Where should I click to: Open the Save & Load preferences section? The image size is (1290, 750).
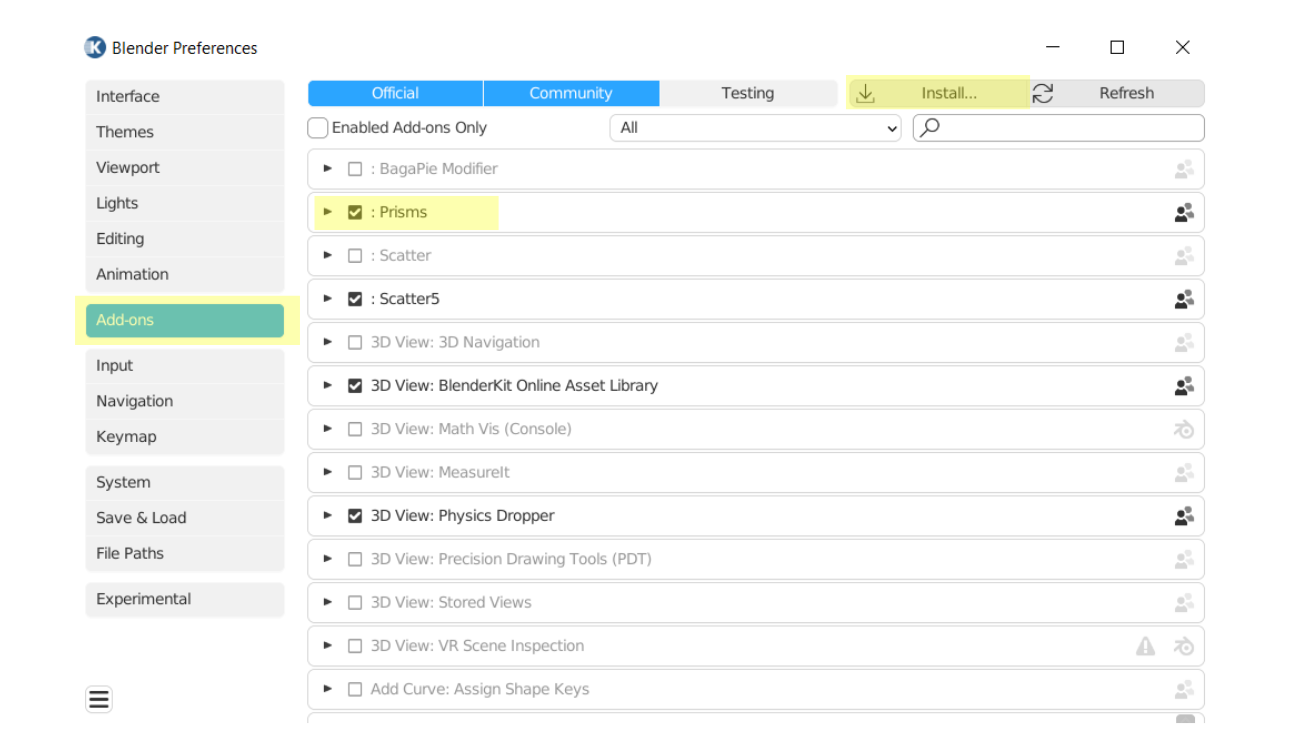(185, 518)
